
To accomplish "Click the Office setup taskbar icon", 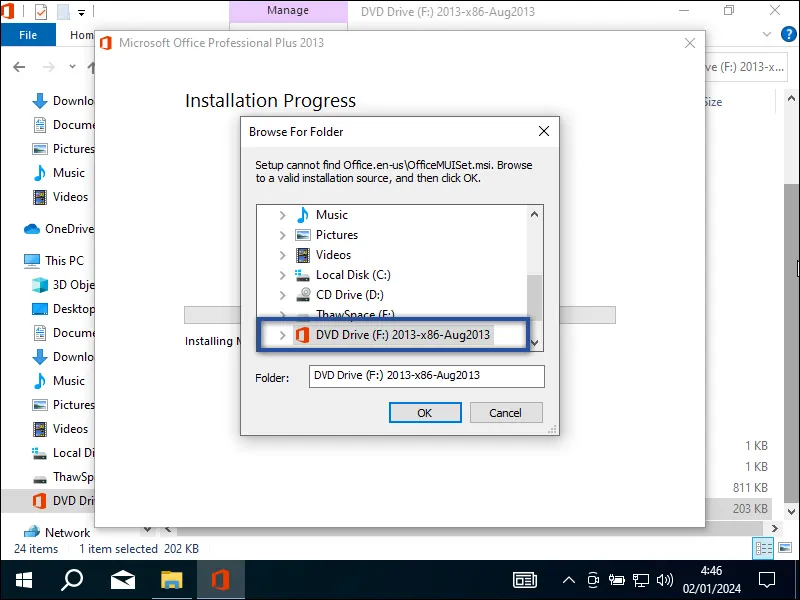I will pos(220,579).
